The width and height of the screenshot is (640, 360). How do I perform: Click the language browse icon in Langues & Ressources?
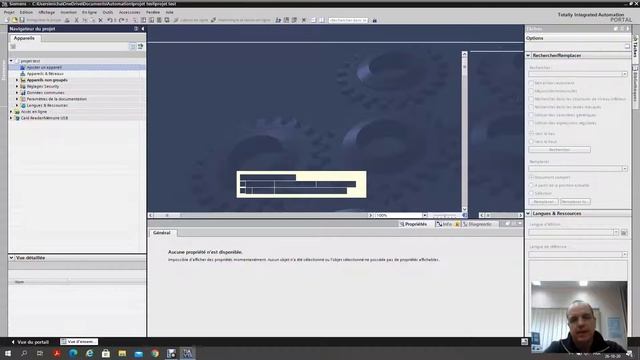coord(624,233)
